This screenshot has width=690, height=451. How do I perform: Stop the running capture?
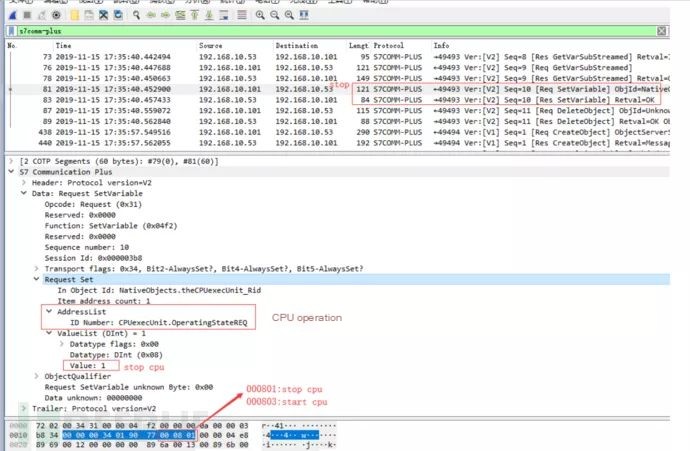pyautogui.click(x=27, y=15)
